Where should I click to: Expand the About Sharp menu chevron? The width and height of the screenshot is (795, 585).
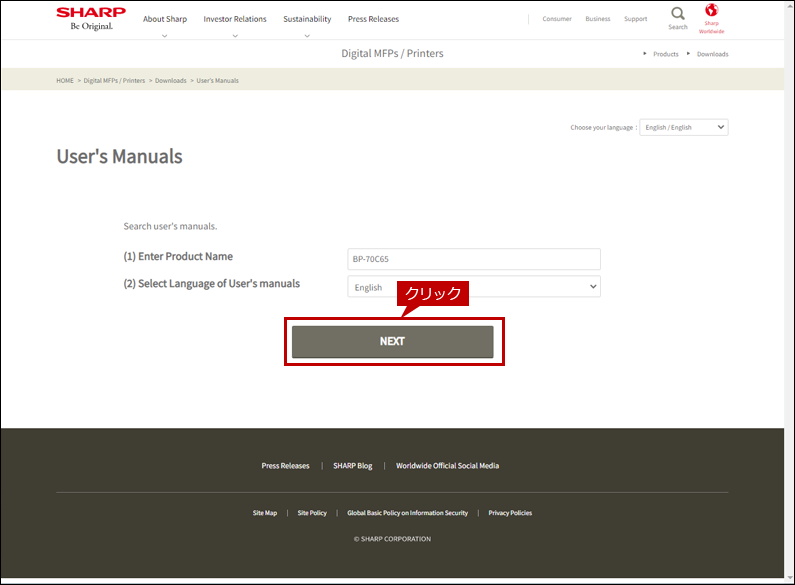[164, 36]
